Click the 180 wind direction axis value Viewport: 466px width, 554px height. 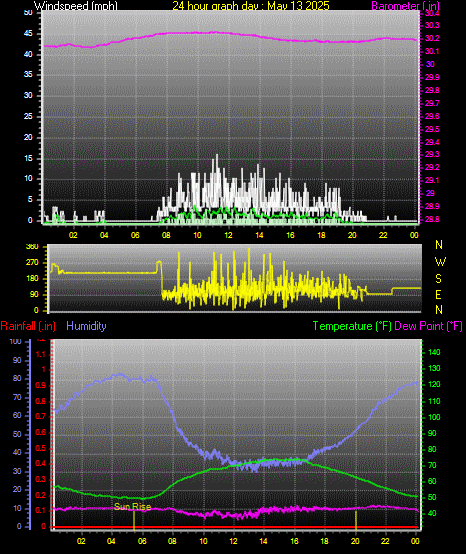pyautogui.click(x=32, y=279)
